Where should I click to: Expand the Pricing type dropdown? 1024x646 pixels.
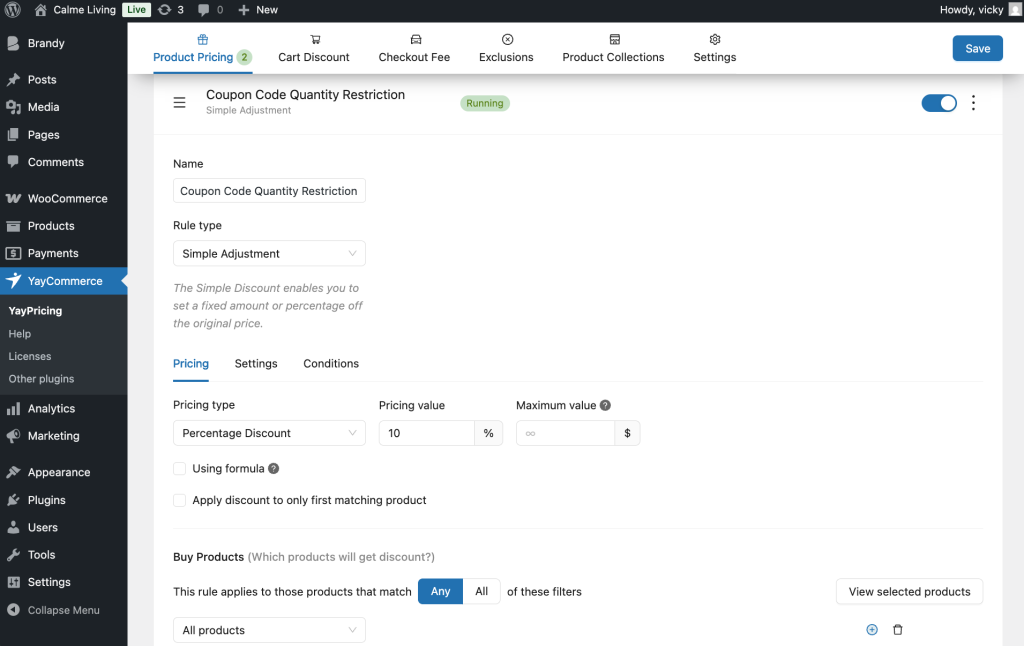tap(269, 433)
